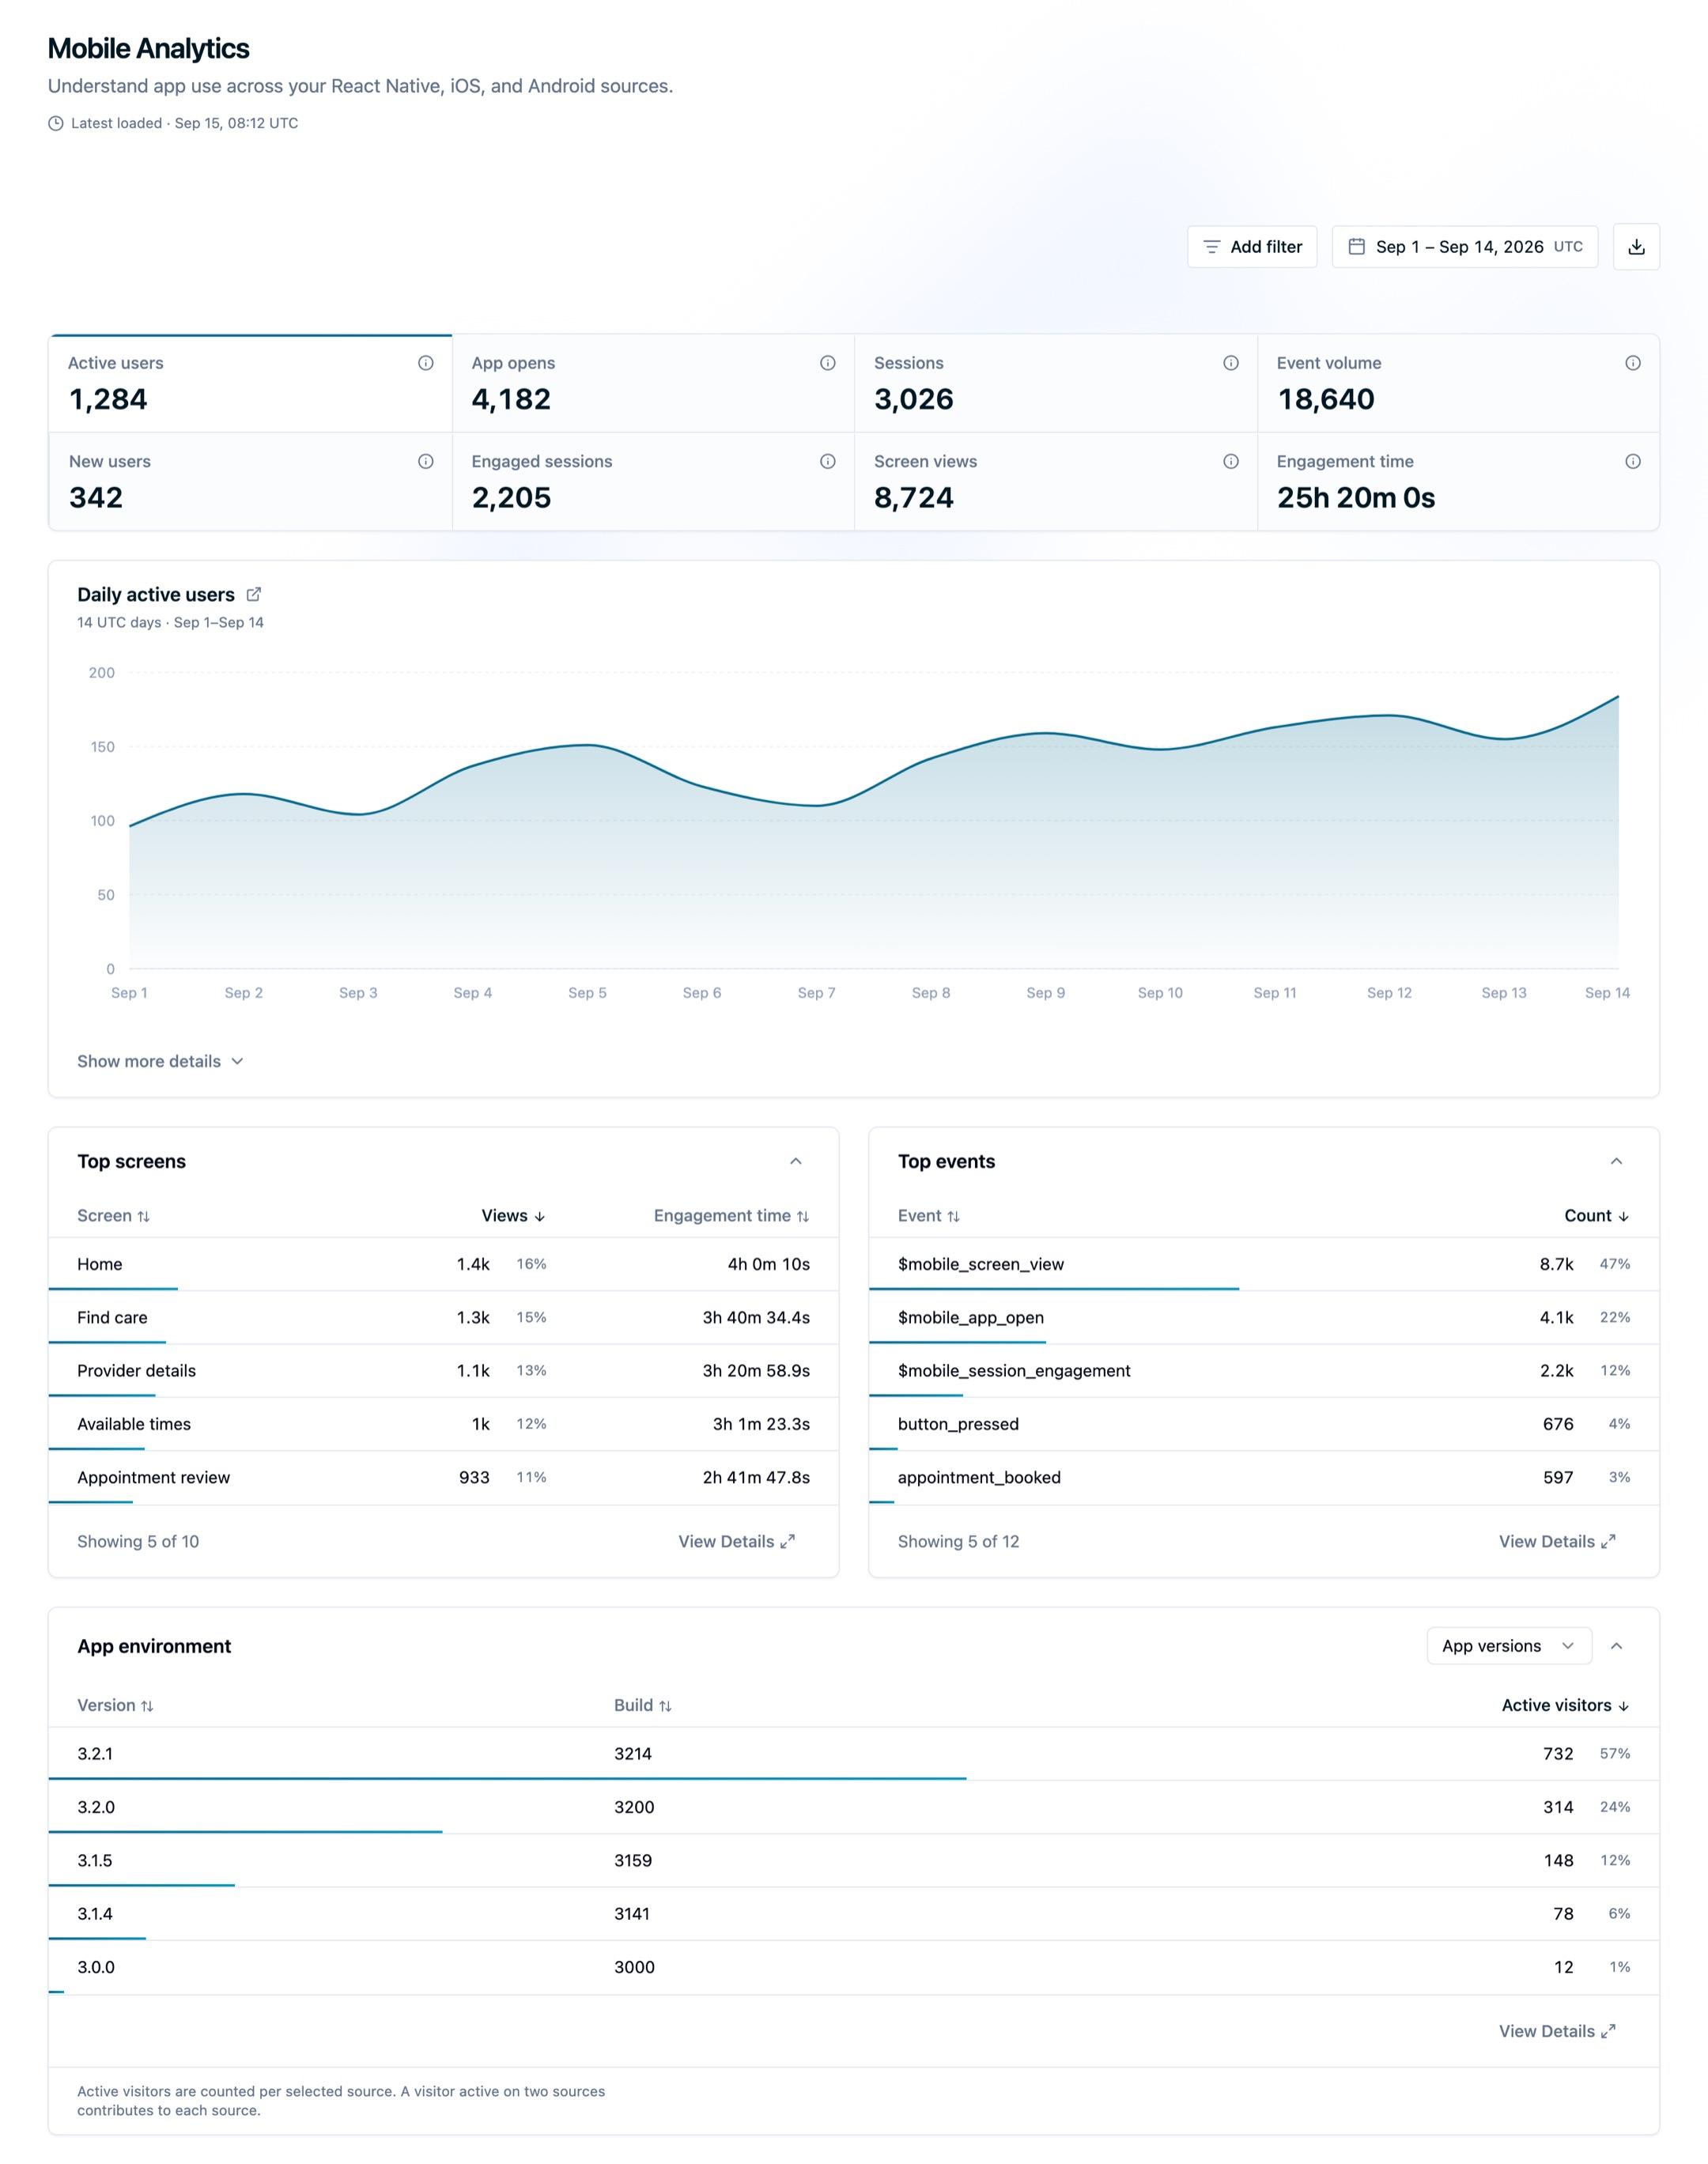Open info tooltip for Screen views

(1231, 461)
